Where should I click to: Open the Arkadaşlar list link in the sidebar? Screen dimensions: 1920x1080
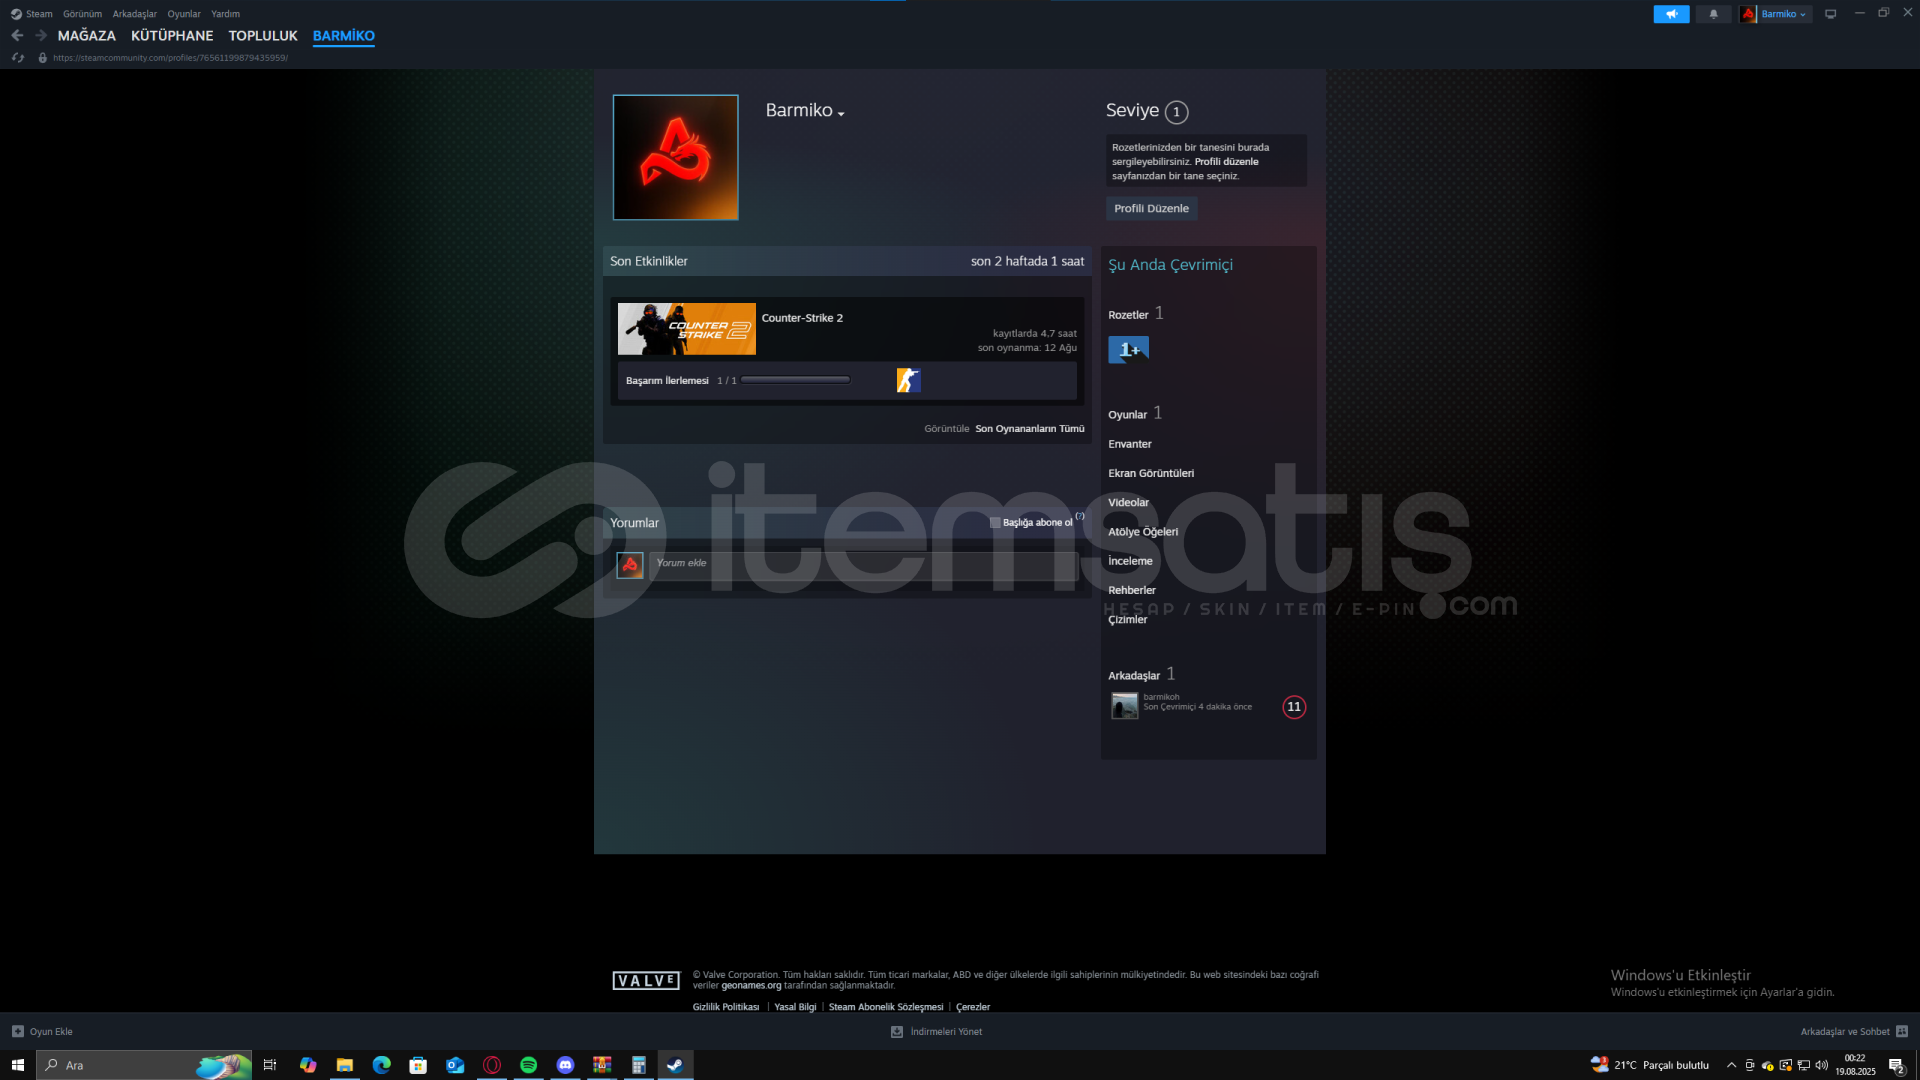[x=1134, y=676]
